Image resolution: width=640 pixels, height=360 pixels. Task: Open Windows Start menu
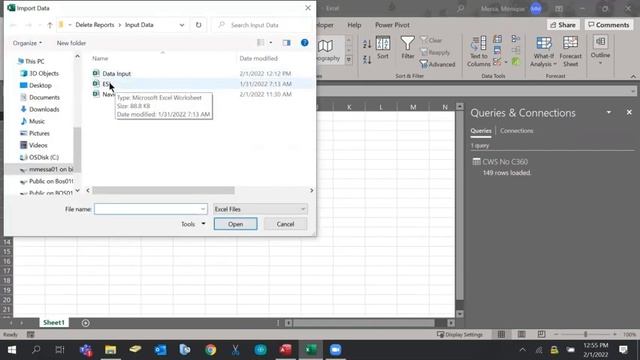tap(11, 350)
